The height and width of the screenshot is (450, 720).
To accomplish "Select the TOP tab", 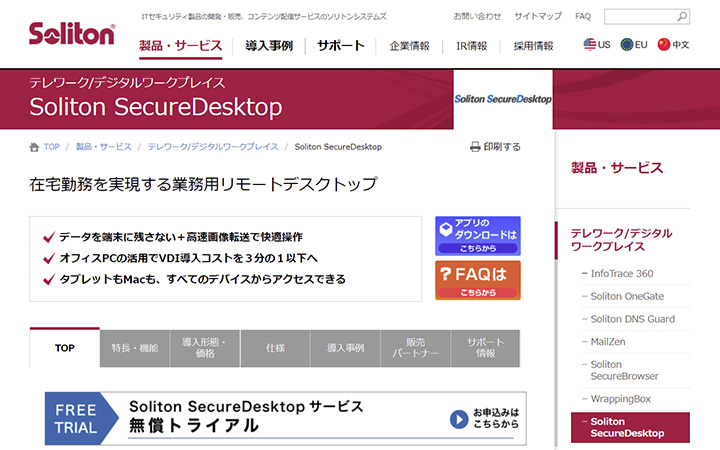I will coord(65,348).
